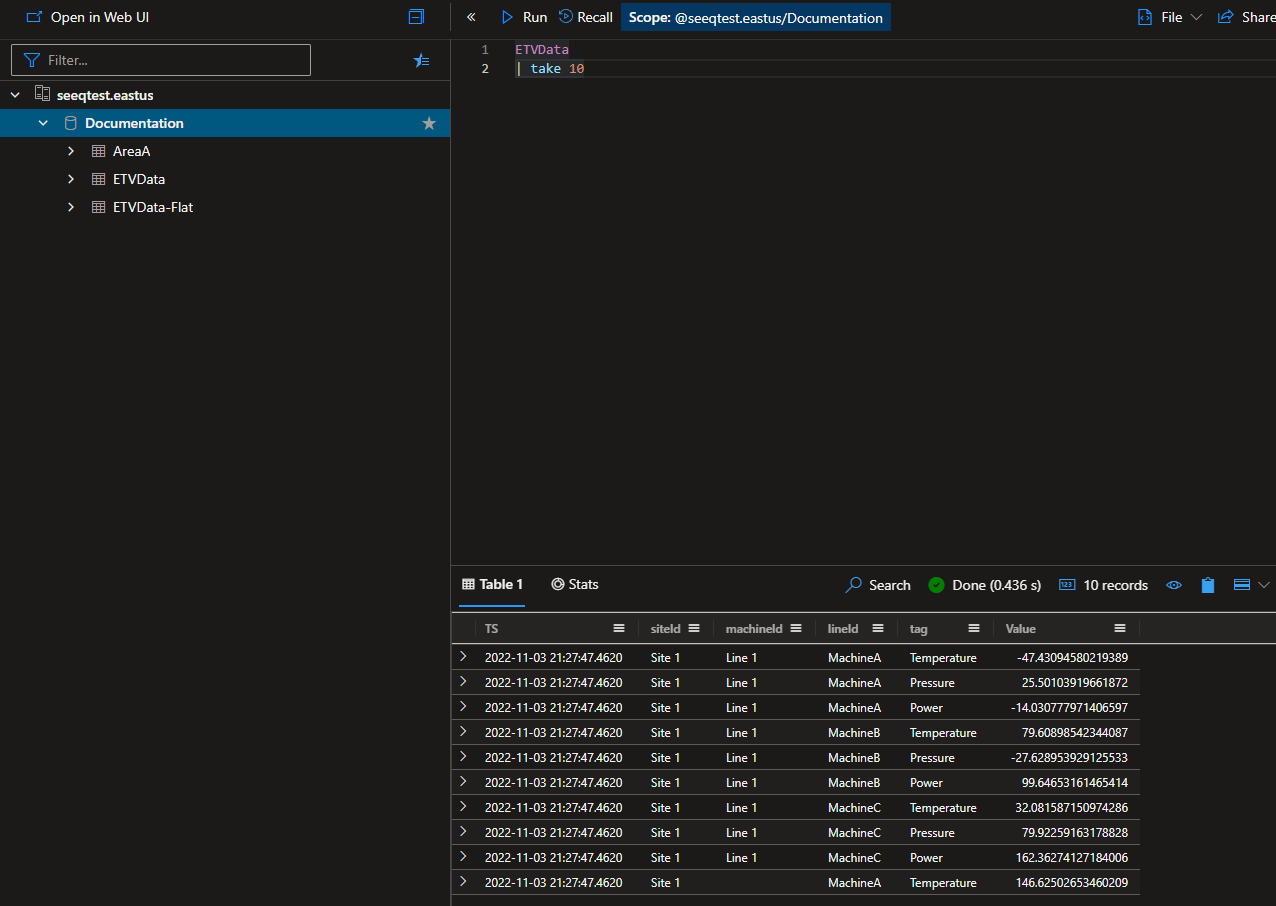Click the Done (0.436 s) status

tap(985, 585)
